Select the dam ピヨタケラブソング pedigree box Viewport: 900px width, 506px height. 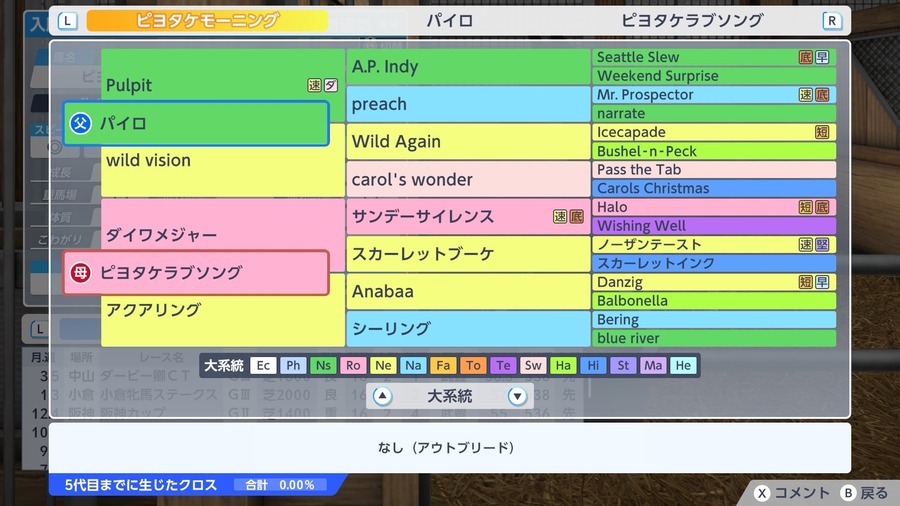click(x=196, y=273)
